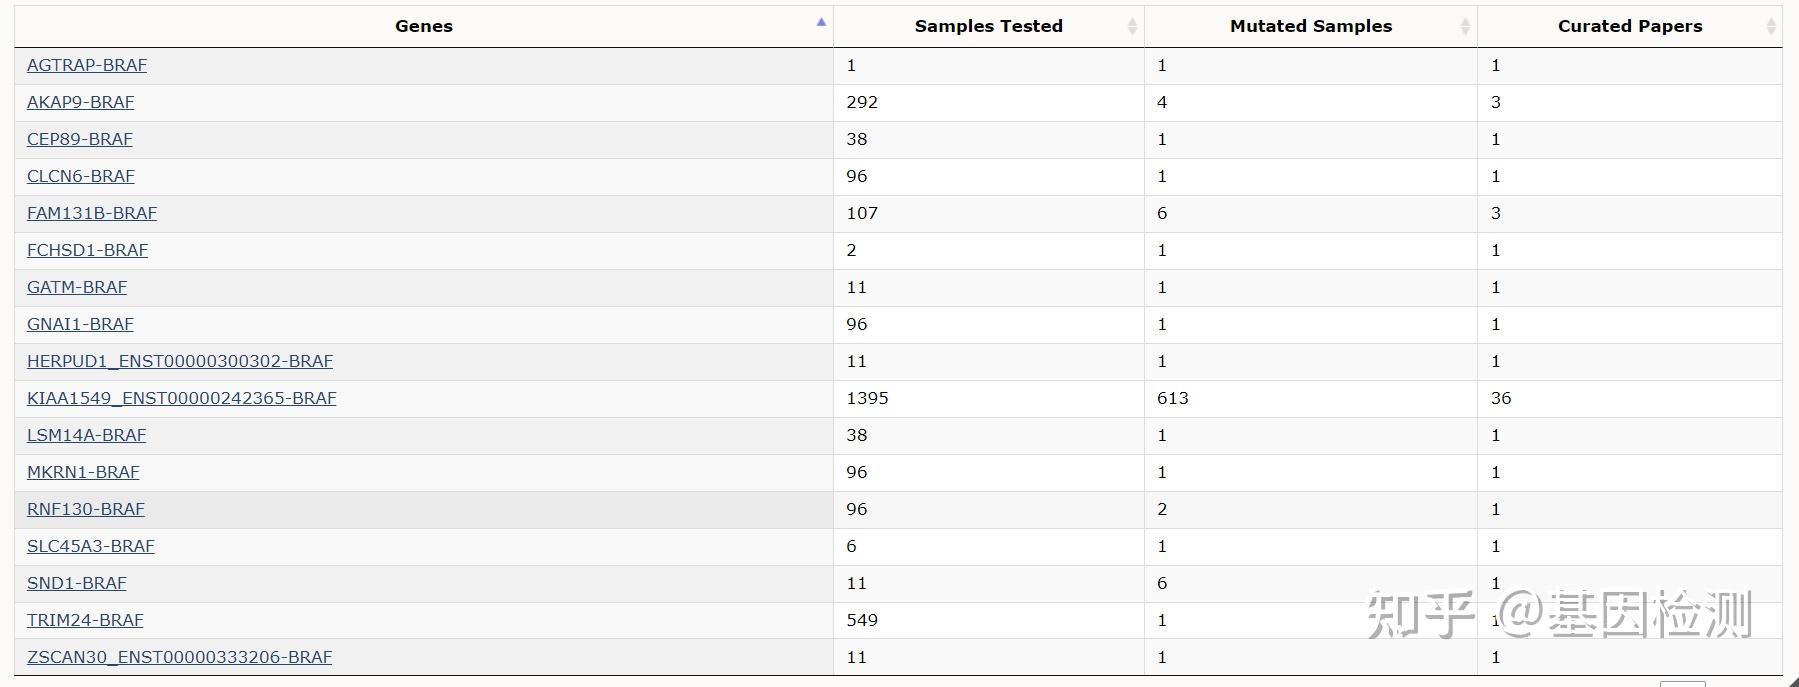This screenshot has height=687, width=1799.
Task: Sort table by Genes column header
Action: [x=423, y=27]
